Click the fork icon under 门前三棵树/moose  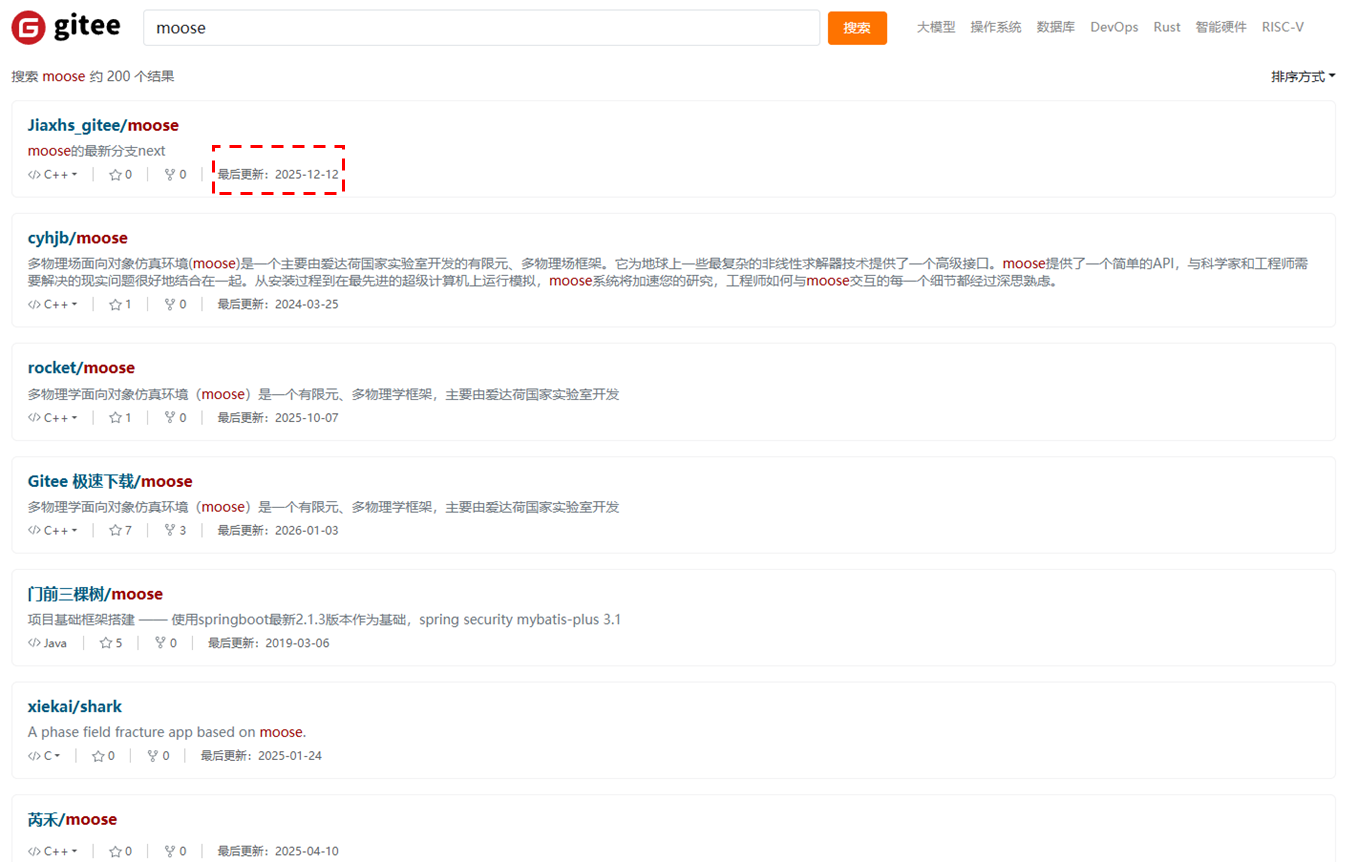point(160,643)
